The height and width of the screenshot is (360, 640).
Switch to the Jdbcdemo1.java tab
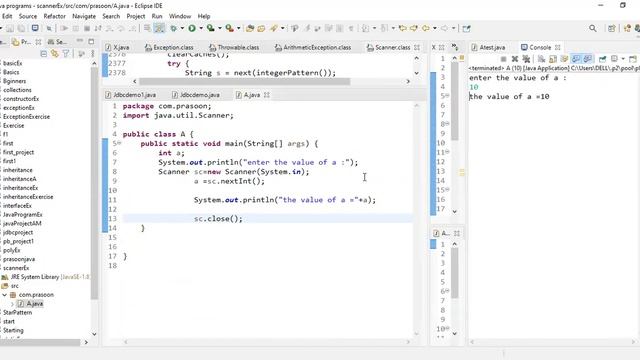click(x=130, y=95)
